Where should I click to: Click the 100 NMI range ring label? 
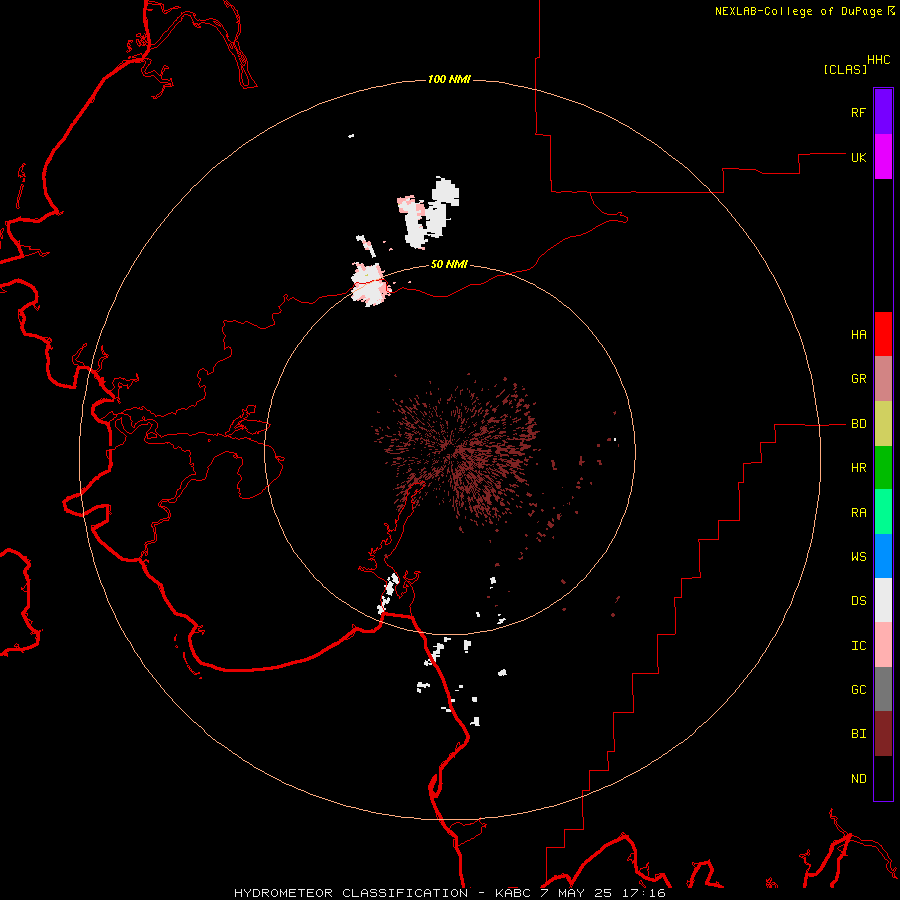coord(449,79)
